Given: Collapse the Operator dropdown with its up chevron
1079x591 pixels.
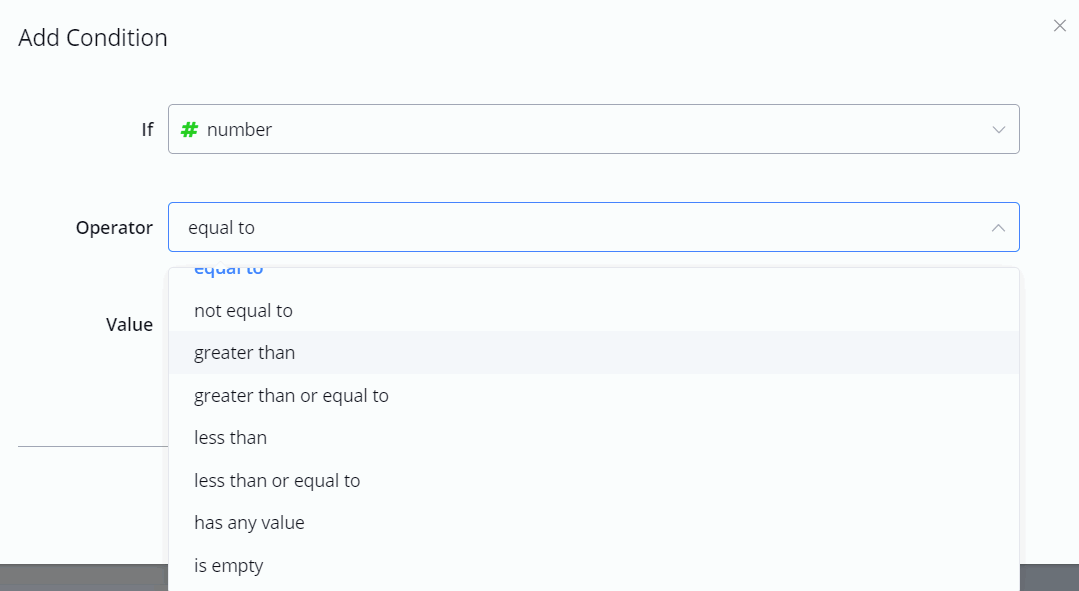Looking at the screenshot, I should (x=998, y=228).
